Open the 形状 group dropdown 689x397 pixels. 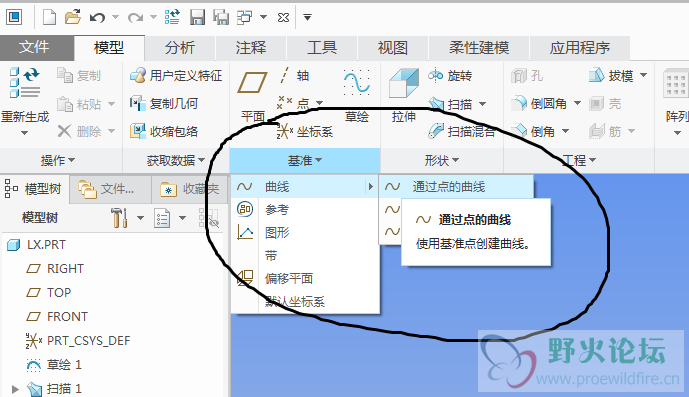[442, 160]
